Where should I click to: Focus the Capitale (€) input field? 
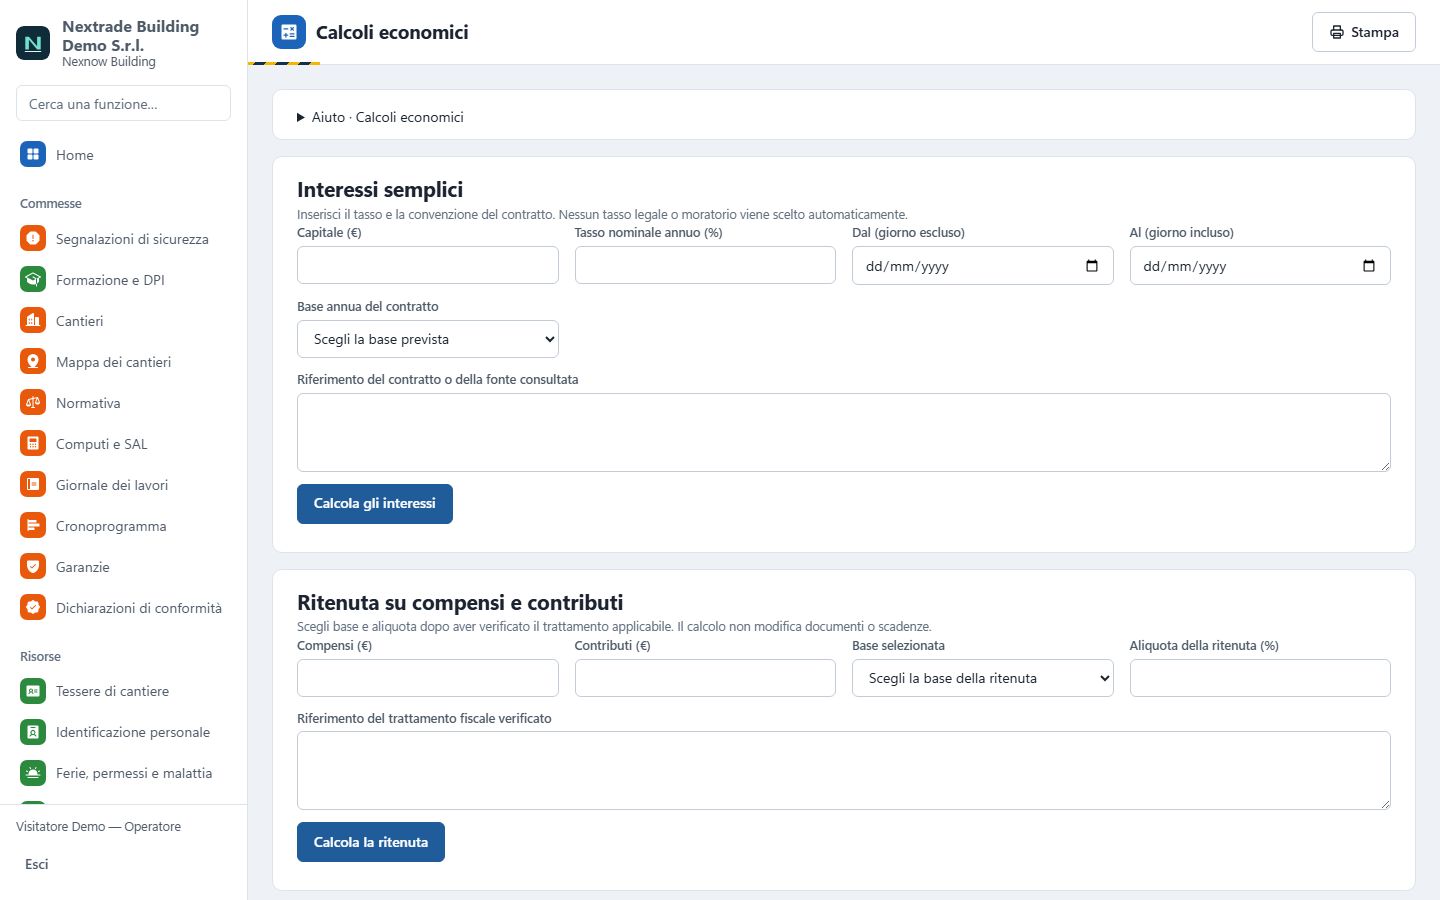tap(428, 265)
